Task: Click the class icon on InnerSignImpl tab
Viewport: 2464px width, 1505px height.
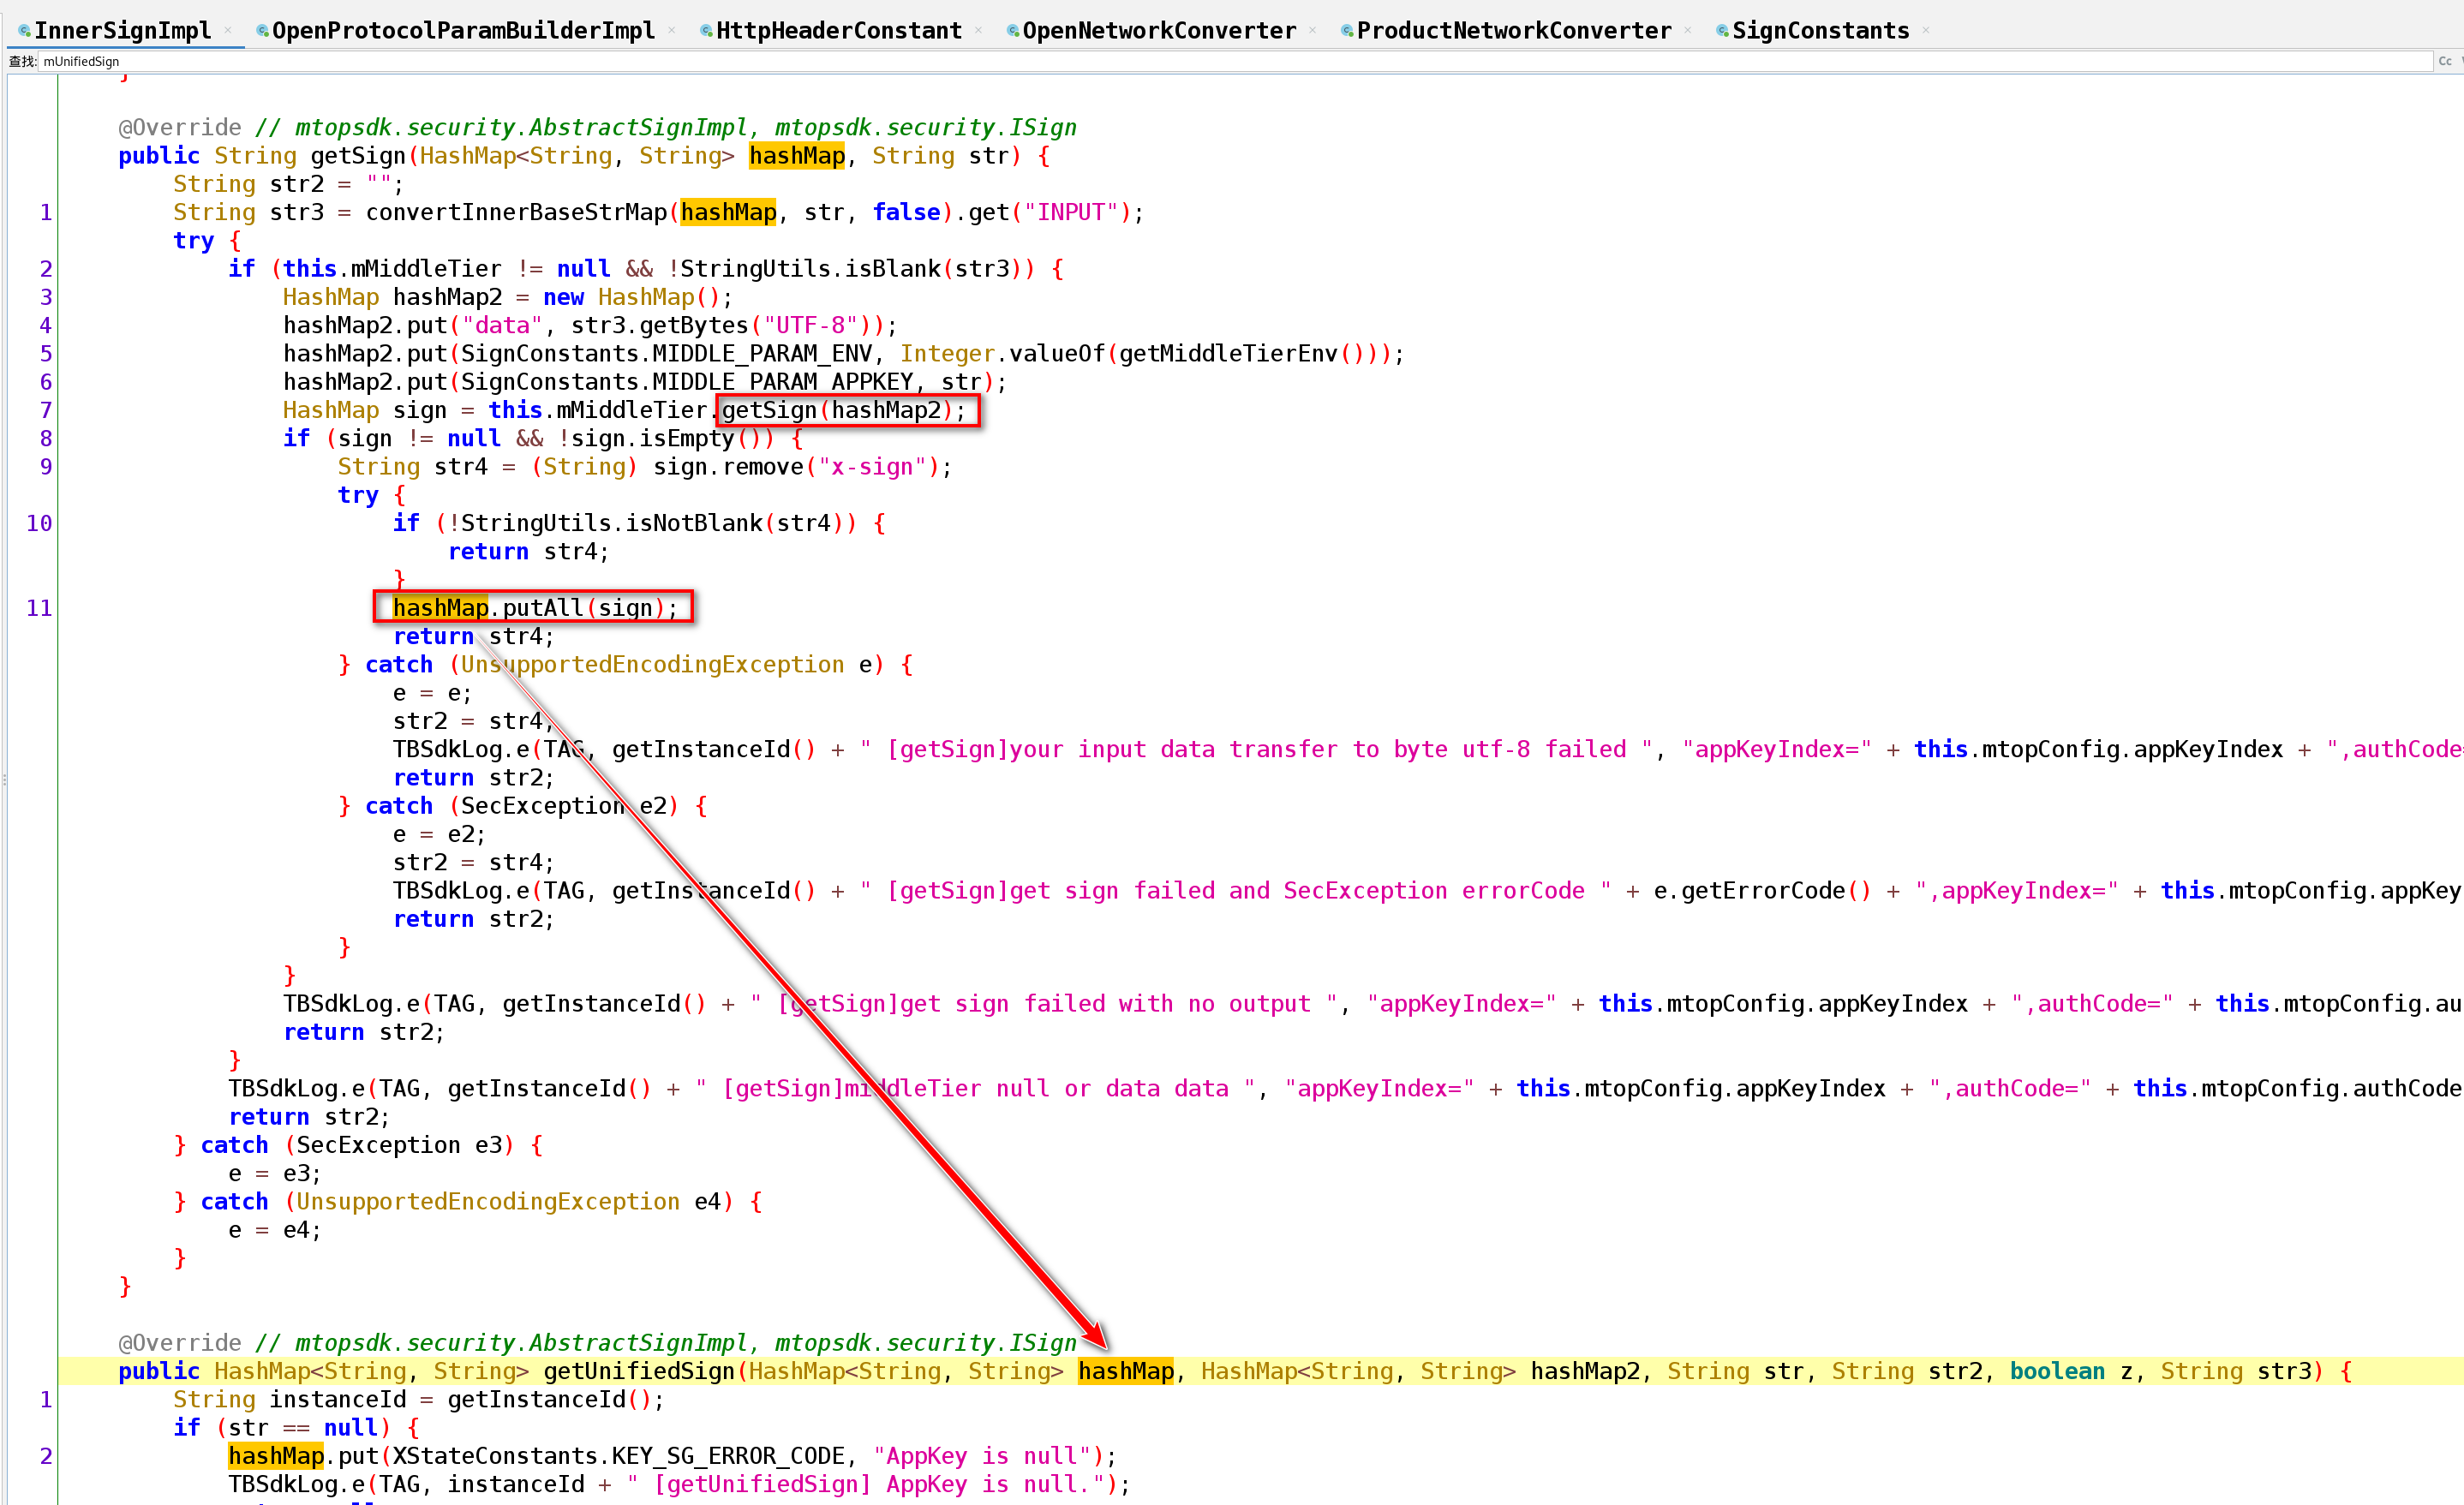Action: tap(24, 31)
